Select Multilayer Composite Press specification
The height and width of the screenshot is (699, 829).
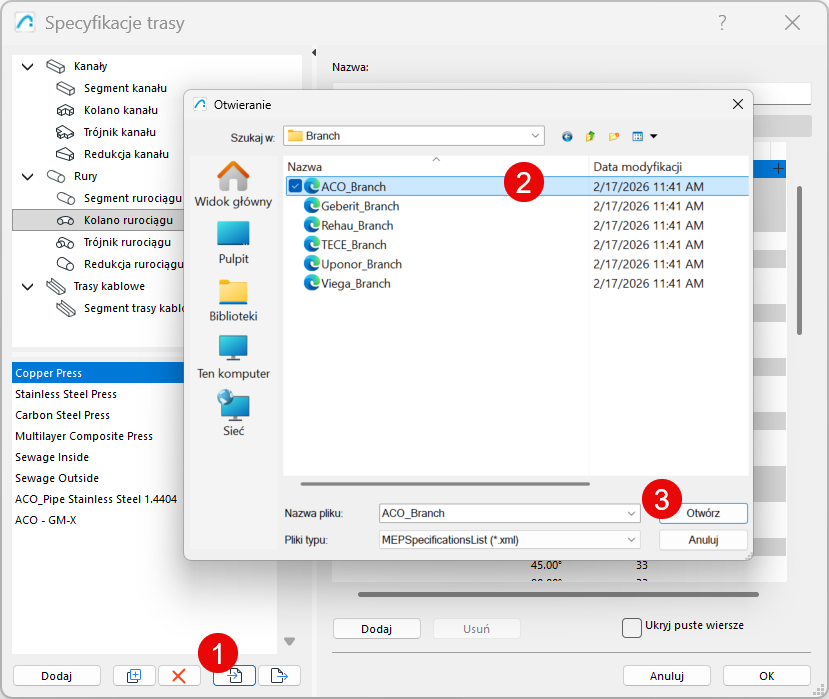tap(98, 436)
